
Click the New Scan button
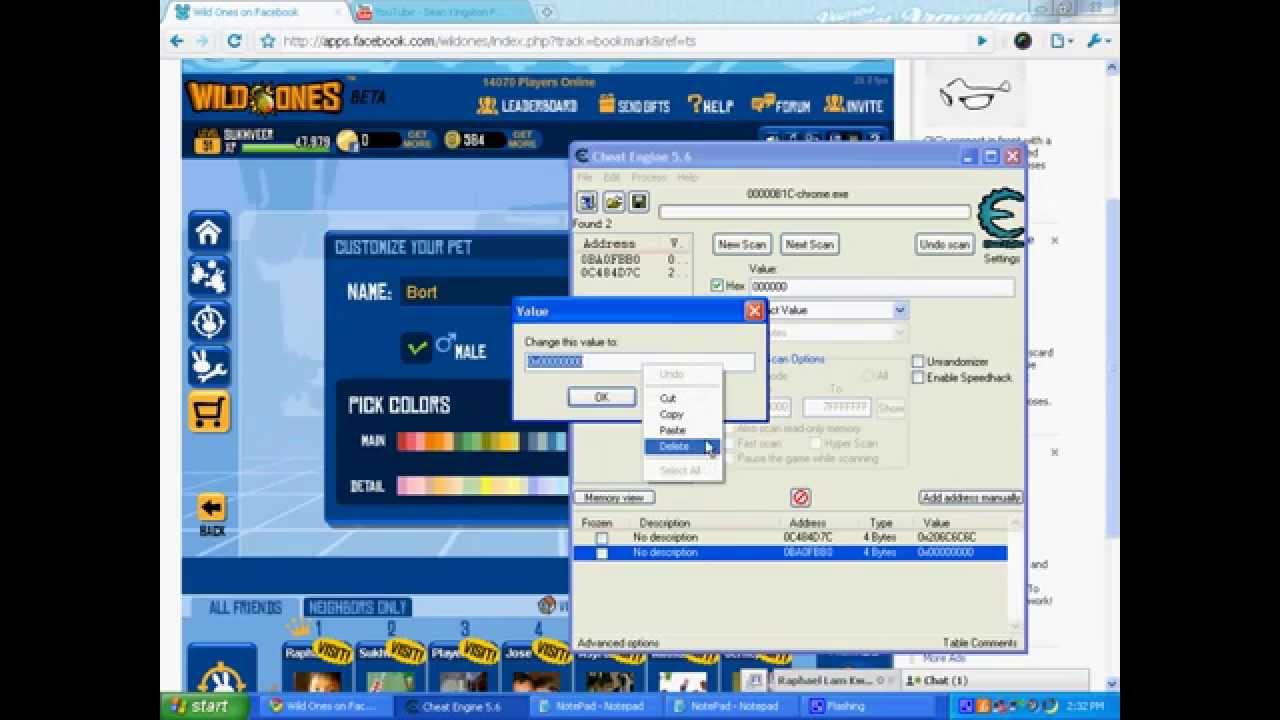742,244
